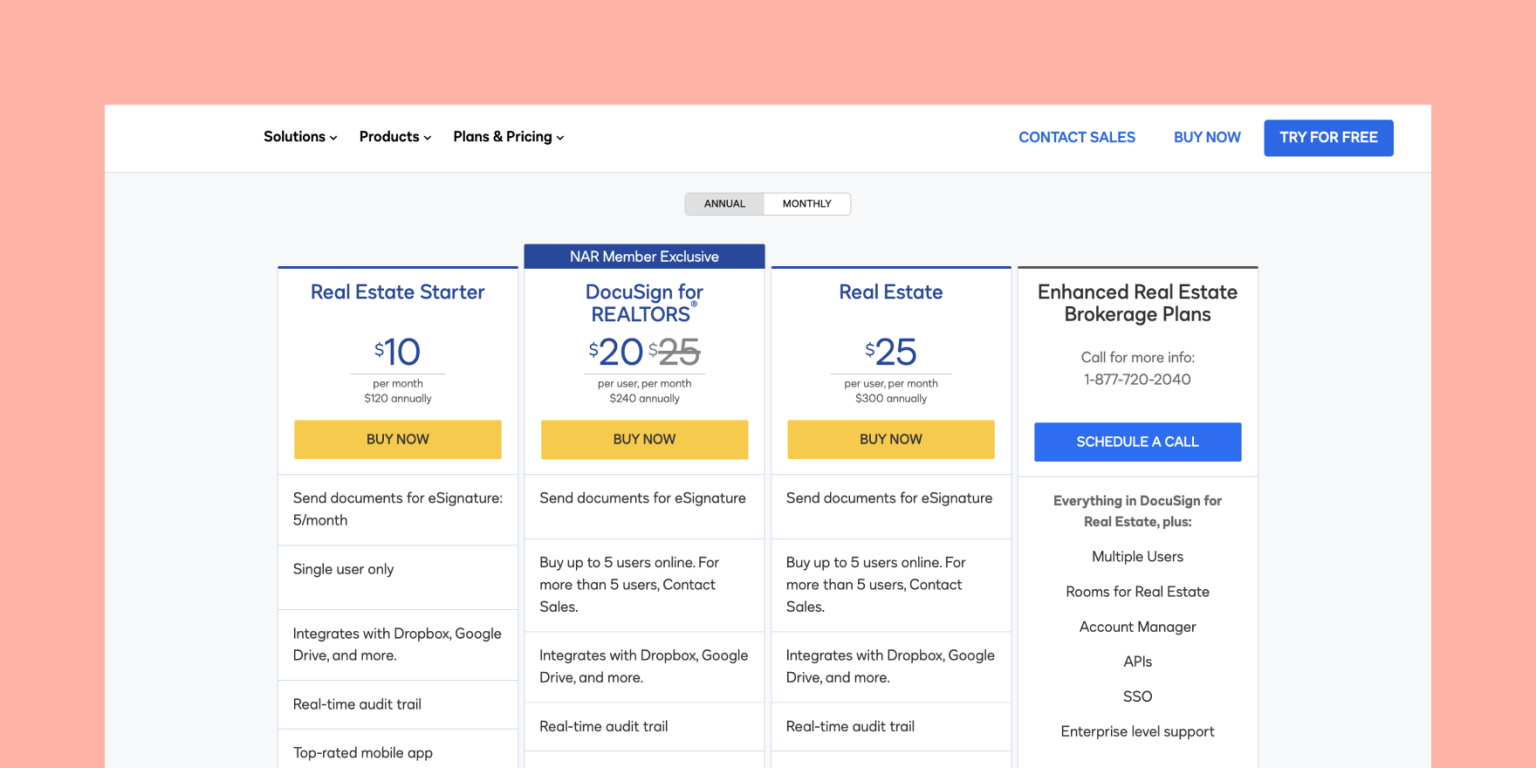Switch to the MONTHLY pricing tab
The height and width of the screenshot is (768, 1536).
pos(806,203)
